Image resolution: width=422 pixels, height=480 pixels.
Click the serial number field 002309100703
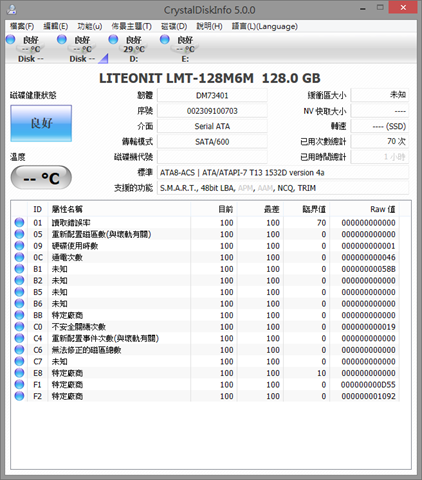click(x=212, y=111)
